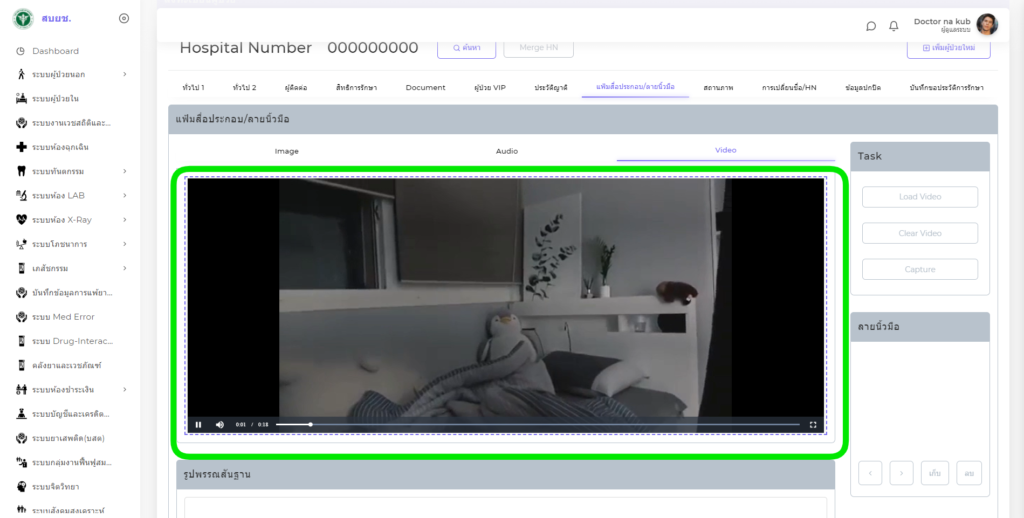Click the Capture button
Viewport: 1024px width, 518px height.
tap(920, 269)
